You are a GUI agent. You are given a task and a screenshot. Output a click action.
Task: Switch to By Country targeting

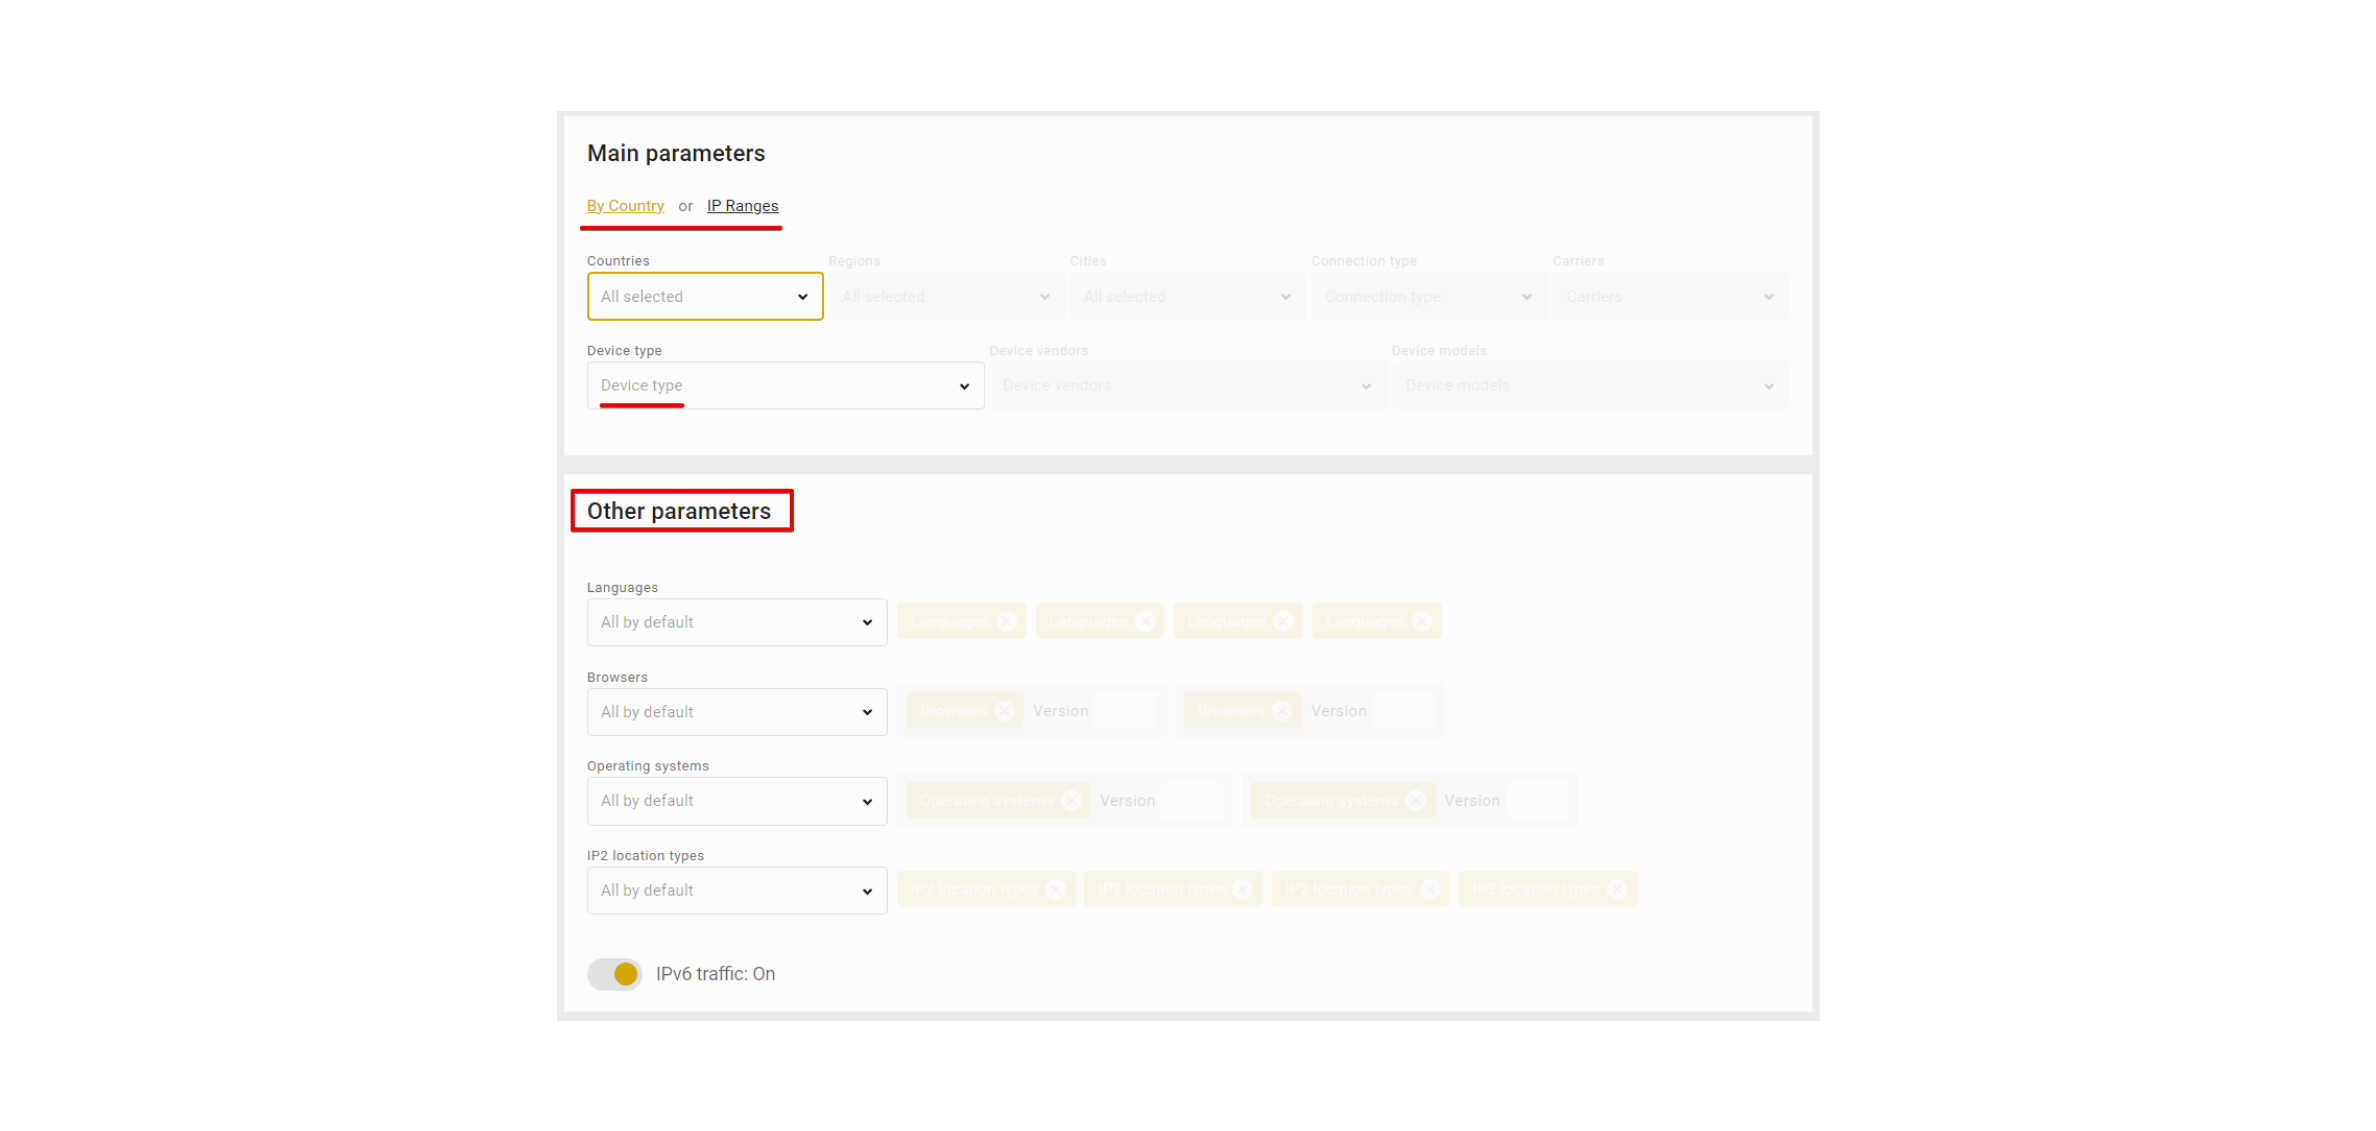click(x=625, y=206)
